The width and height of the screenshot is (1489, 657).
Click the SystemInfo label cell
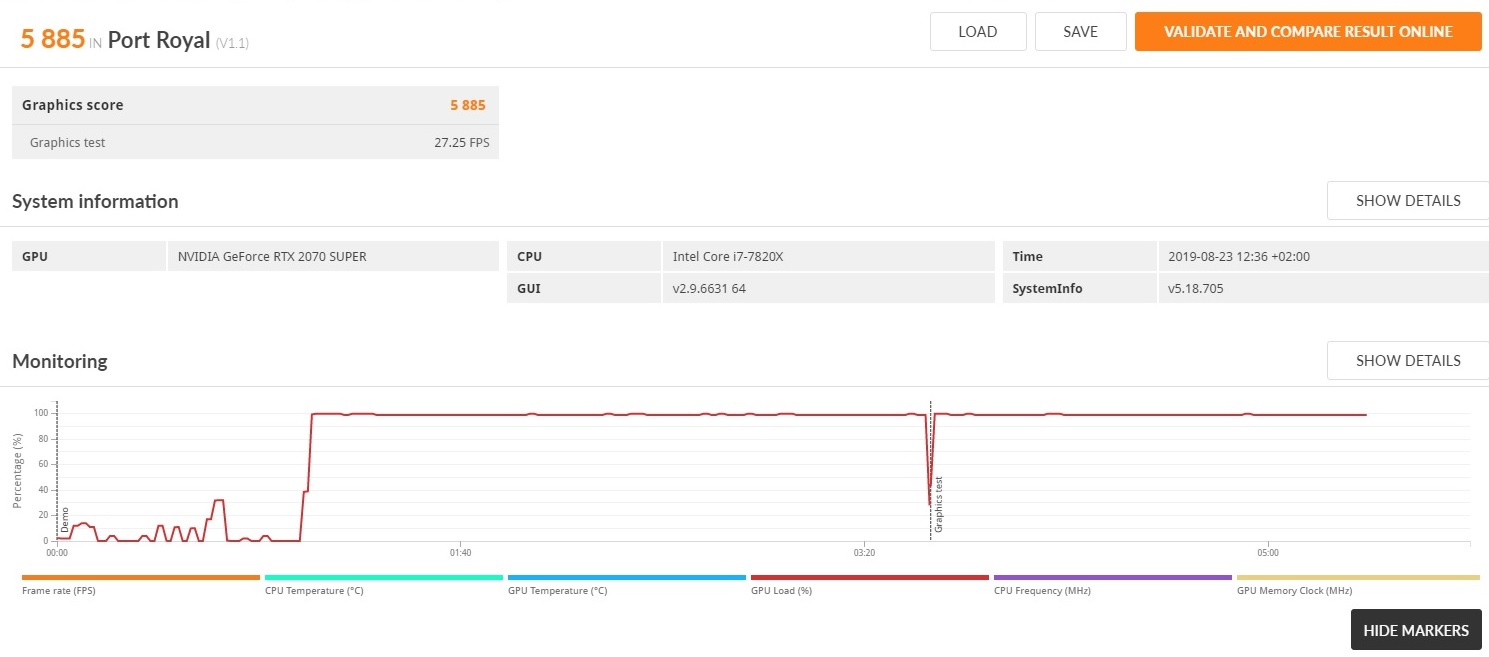click(1079, 288)
